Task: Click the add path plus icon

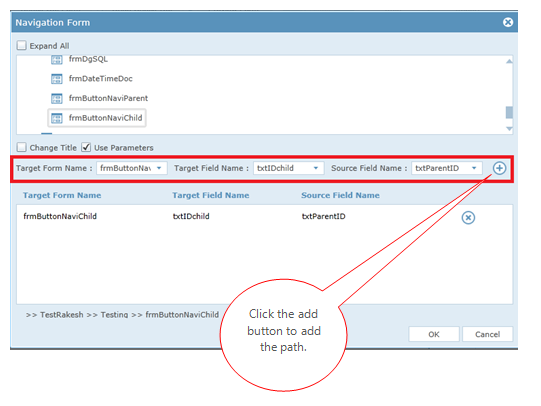Action: point(499,168)
